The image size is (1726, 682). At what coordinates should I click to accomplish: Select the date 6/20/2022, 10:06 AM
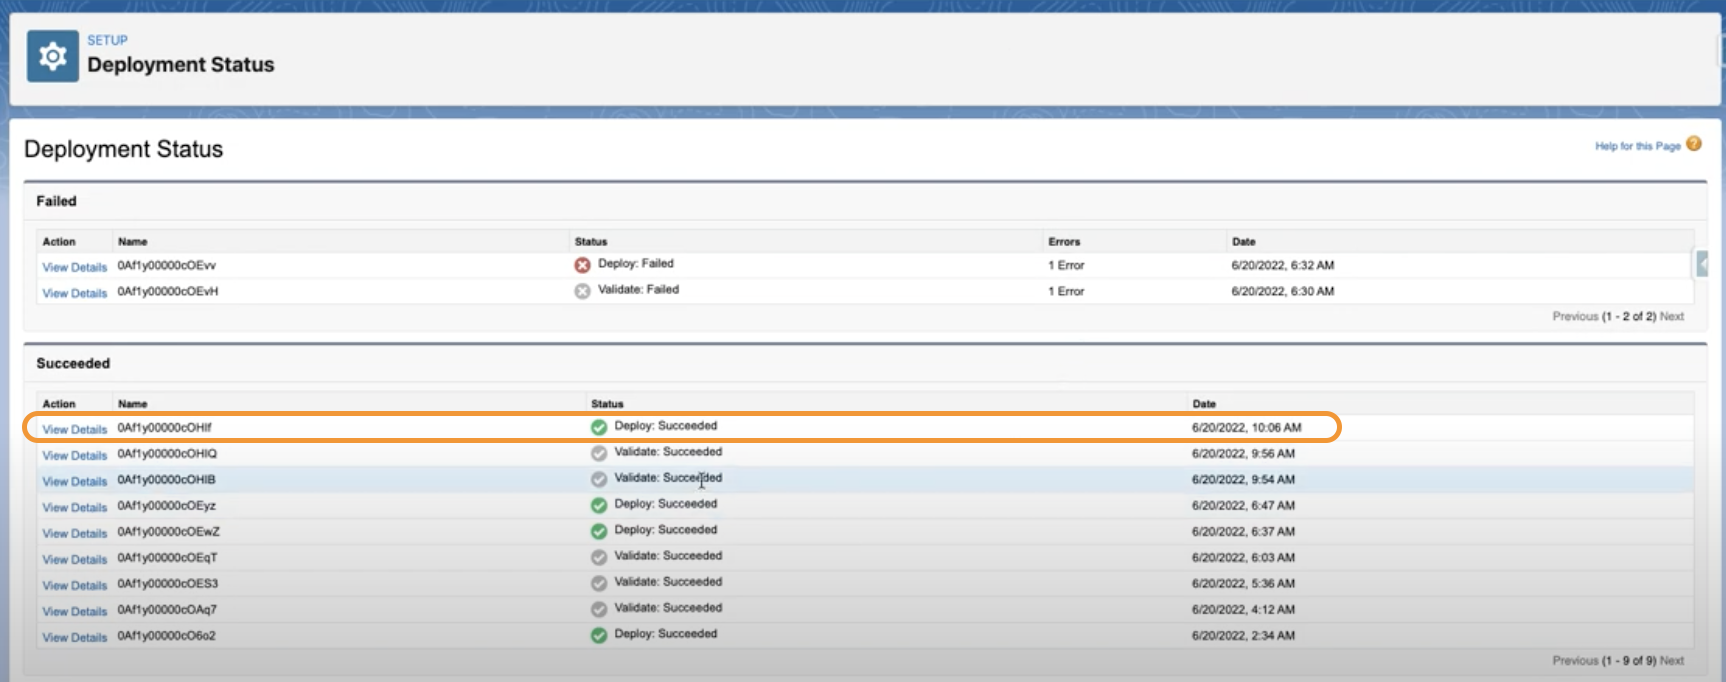(x=1246, y=427)
